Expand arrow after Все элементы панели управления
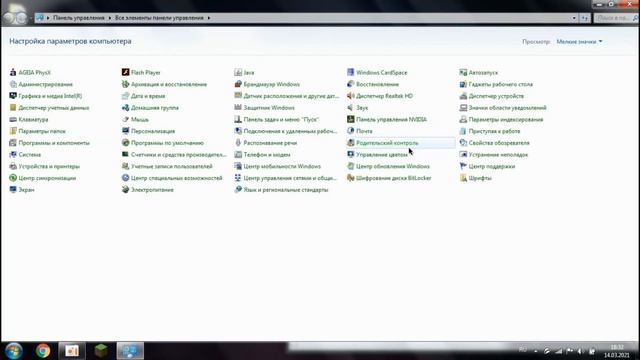 (209, 18)
